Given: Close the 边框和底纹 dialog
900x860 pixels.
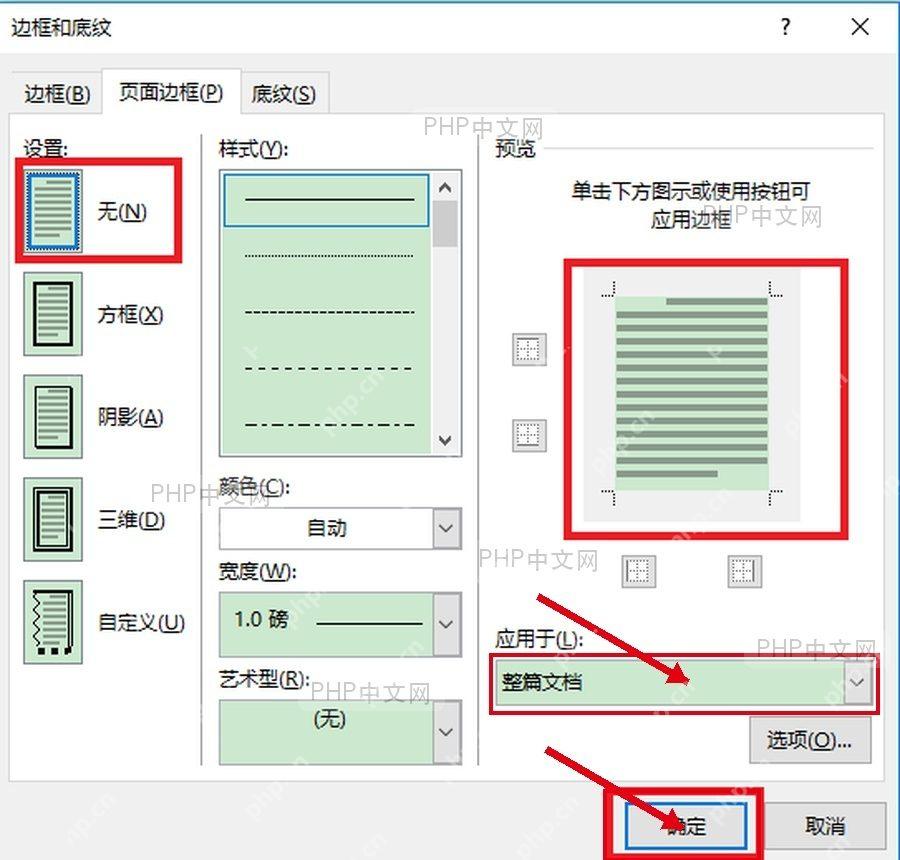Looking at the screenshot, I should coord(860,26).
